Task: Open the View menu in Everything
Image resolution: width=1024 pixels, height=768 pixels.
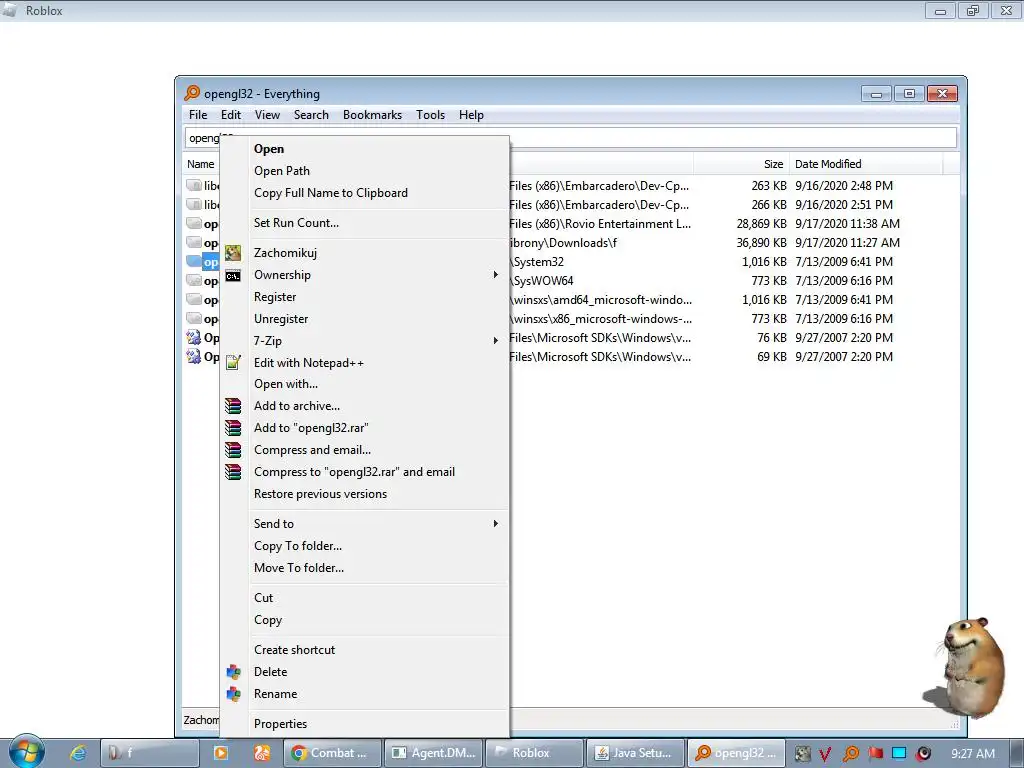Action: tap(267, 115)
